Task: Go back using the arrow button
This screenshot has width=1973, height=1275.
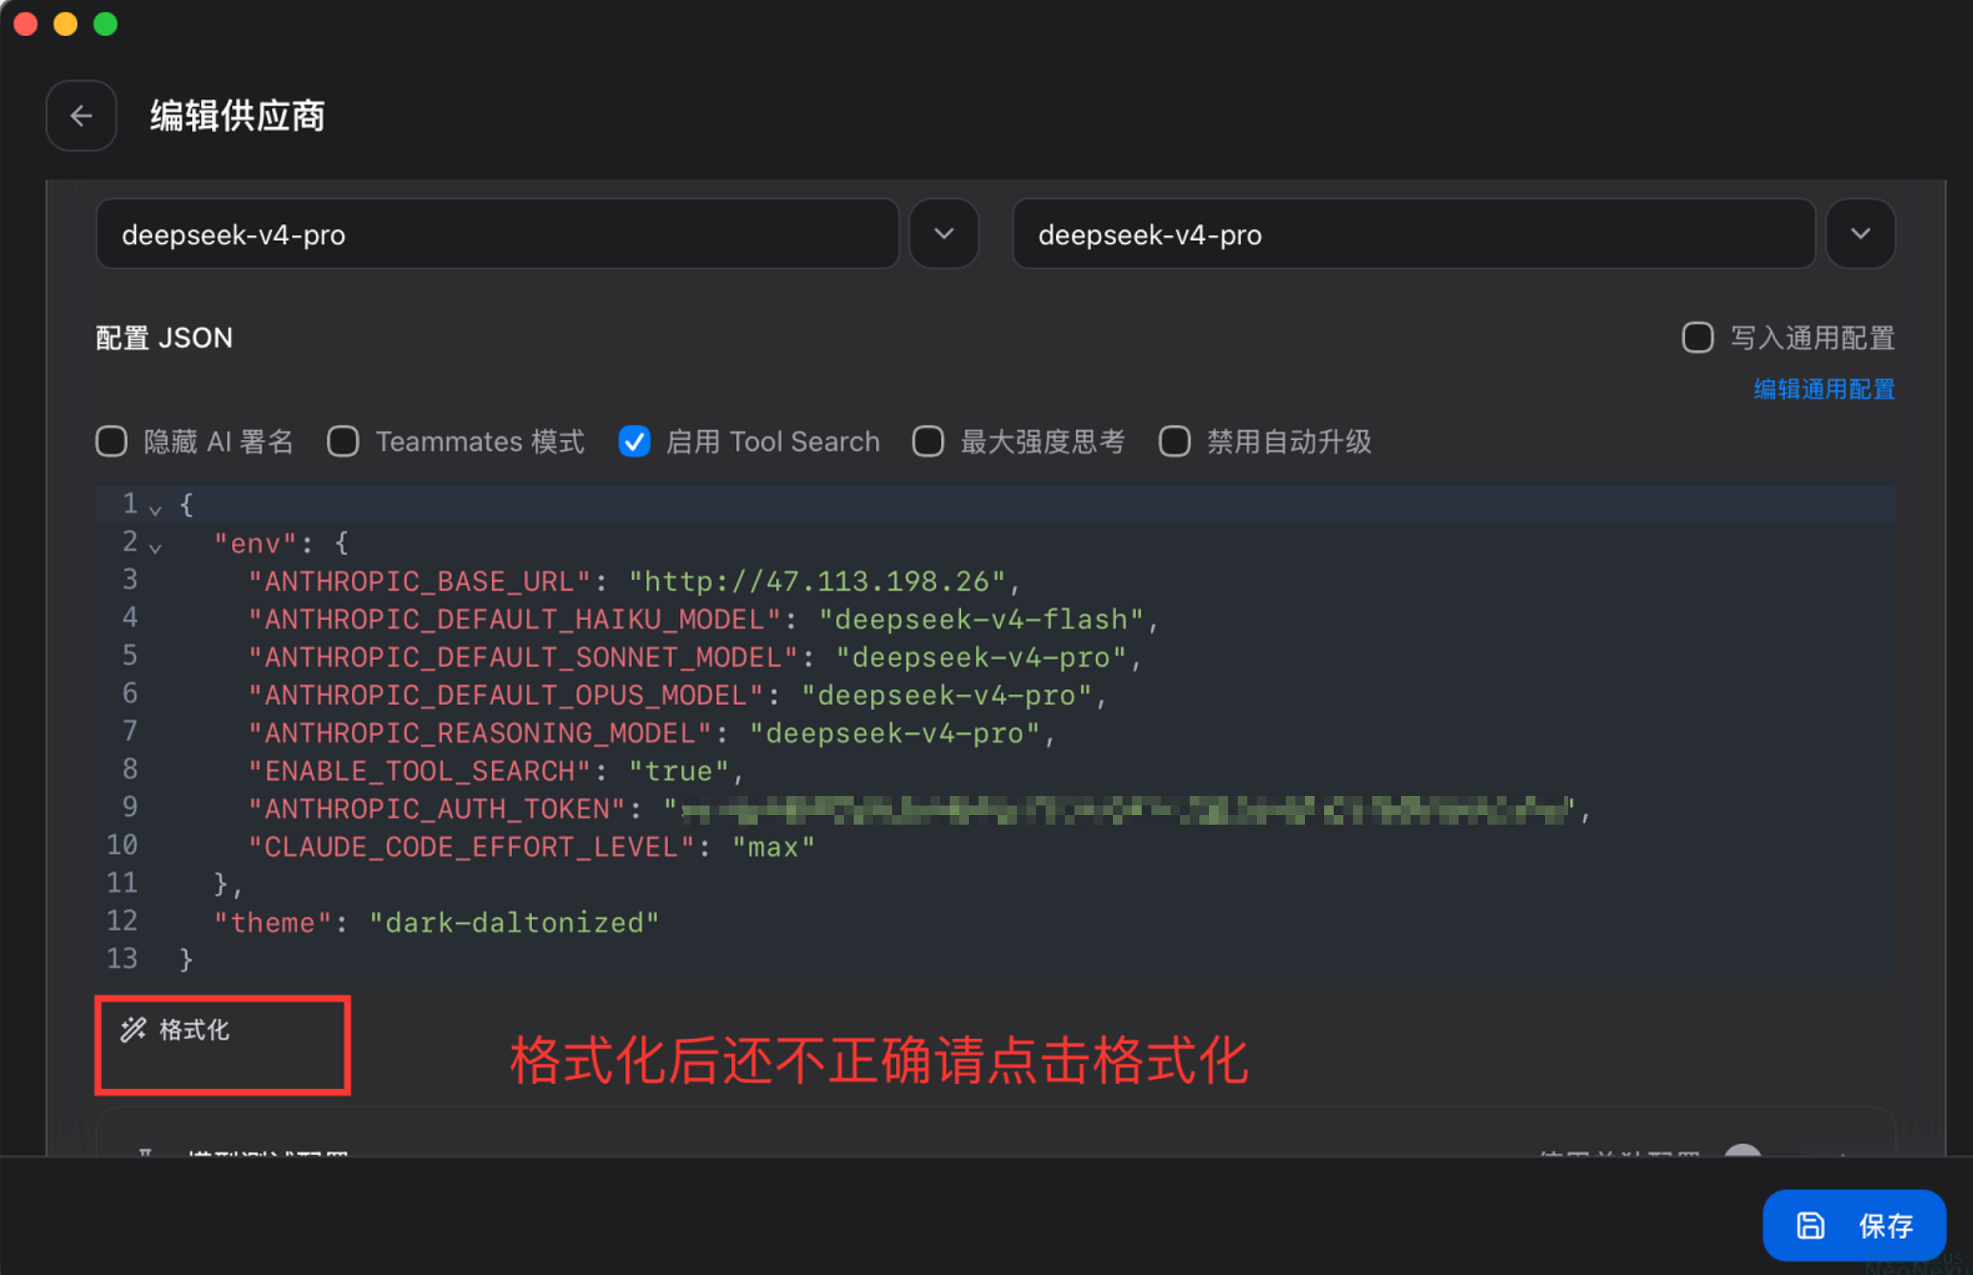Action: coord(81,116)
